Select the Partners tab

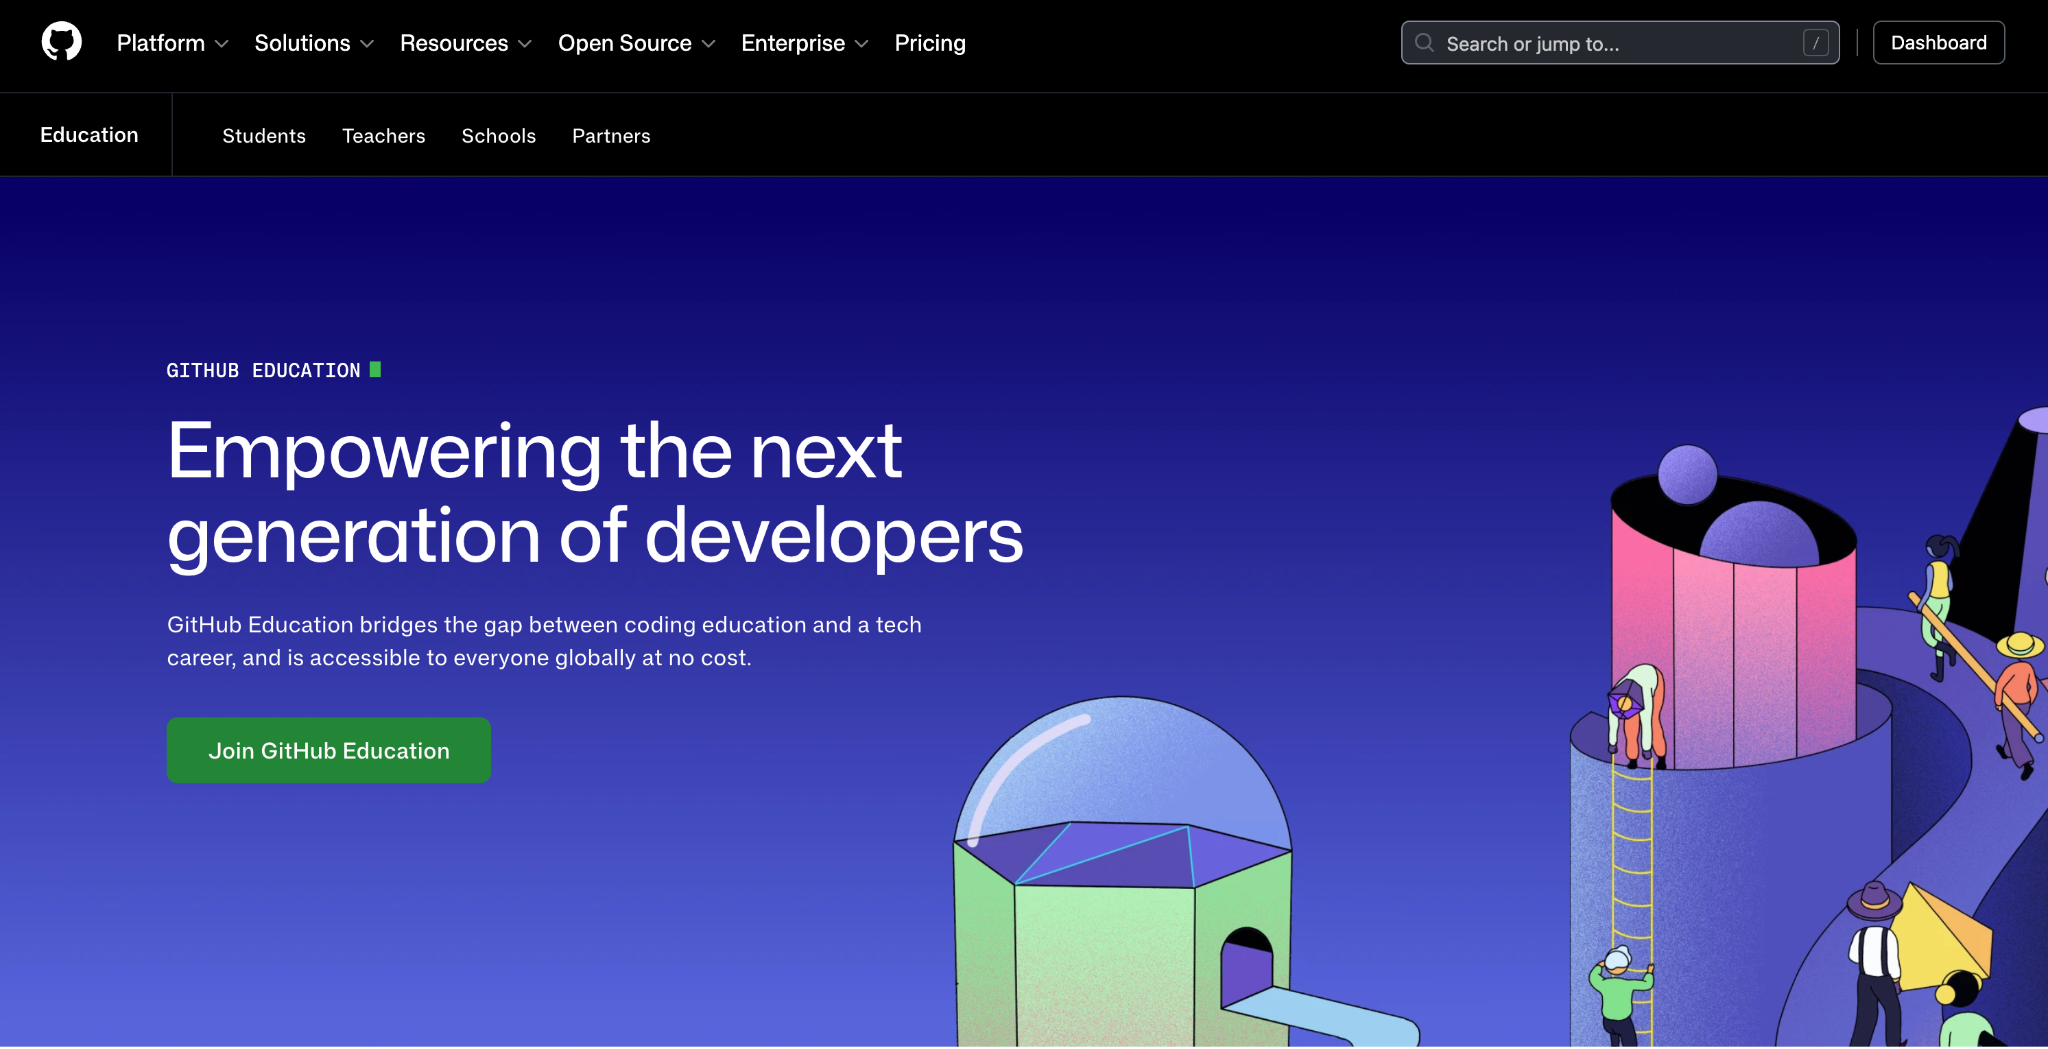(x=611, y=136)
